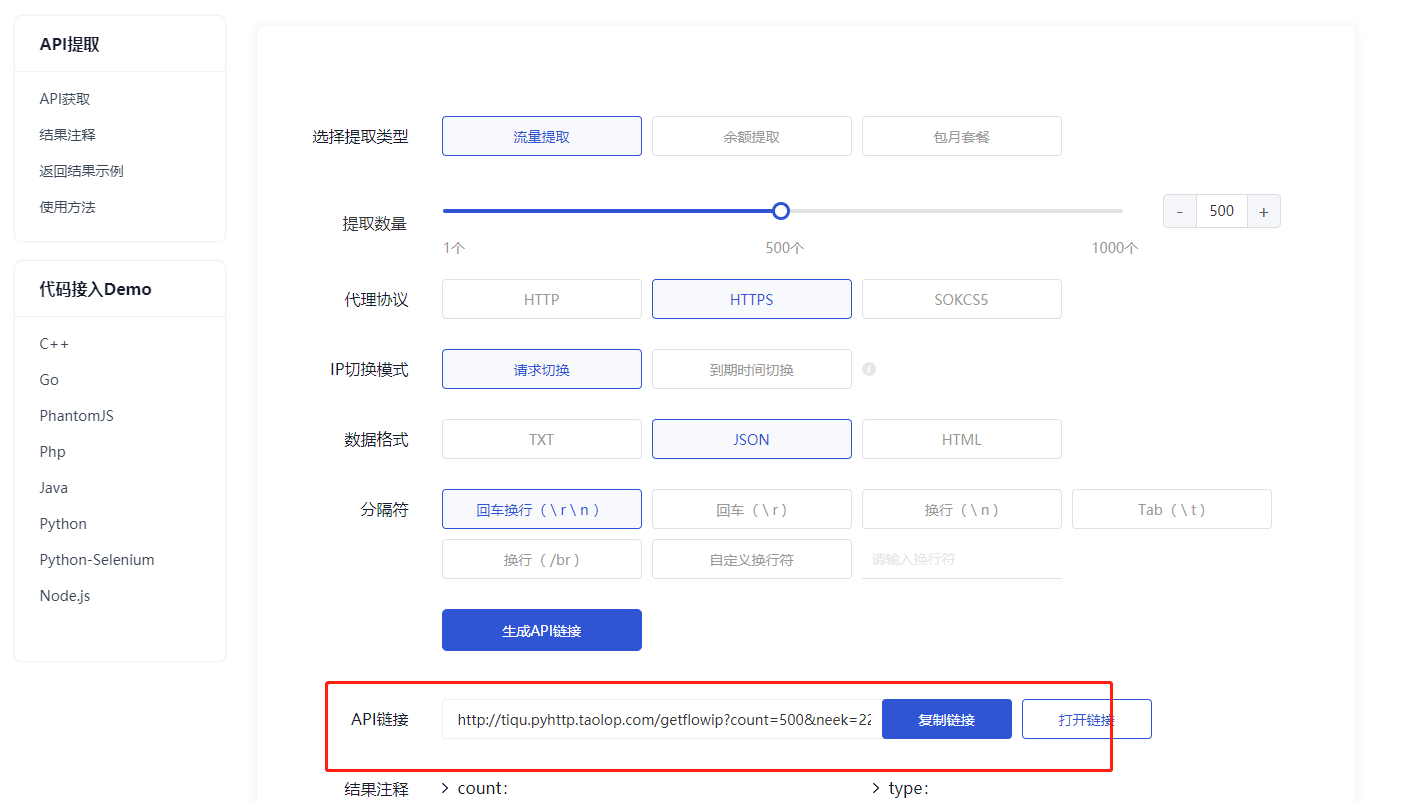Choose HTTP proxy protocol
The width and height of the screenshot is (1406, 802).
(x=542, y=299)
